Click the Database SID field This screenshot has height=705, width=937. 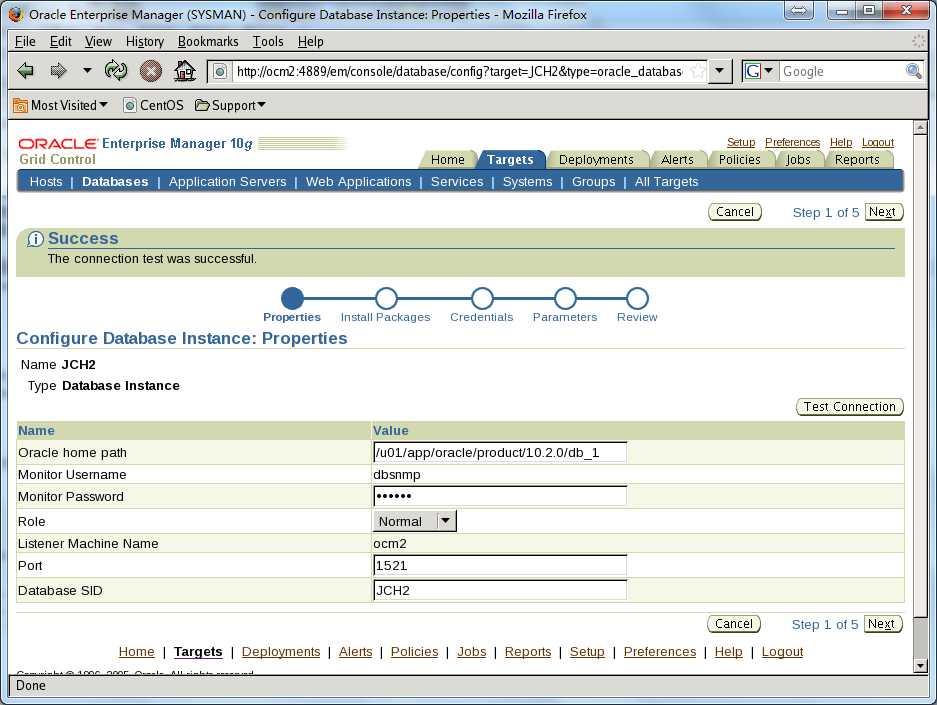tap(500, 590)
